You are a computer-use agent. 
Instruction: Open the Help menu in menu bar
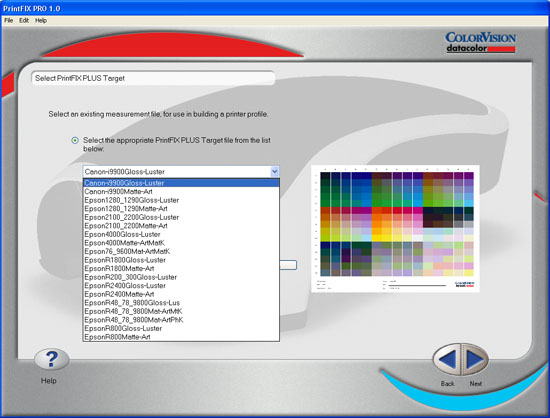tap(41, 20)
